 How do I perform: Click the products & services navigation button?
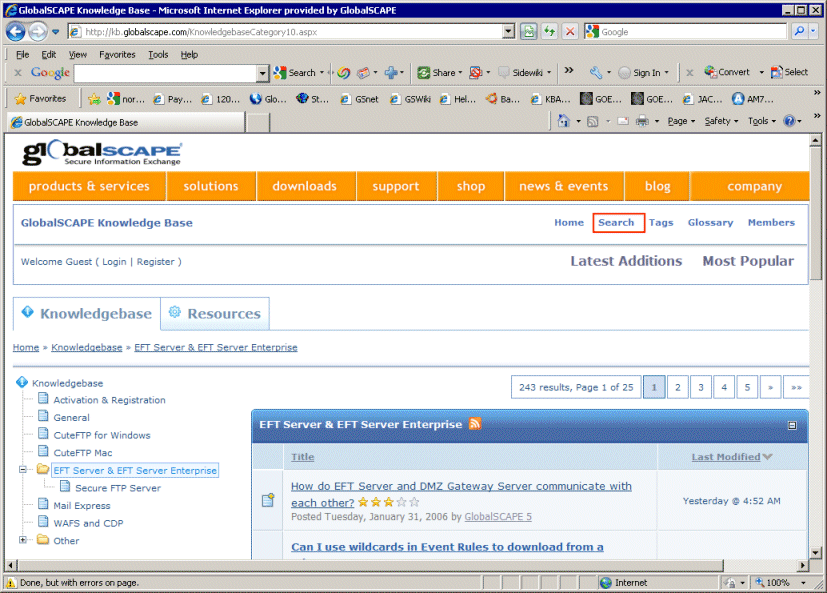coord(89,186)
